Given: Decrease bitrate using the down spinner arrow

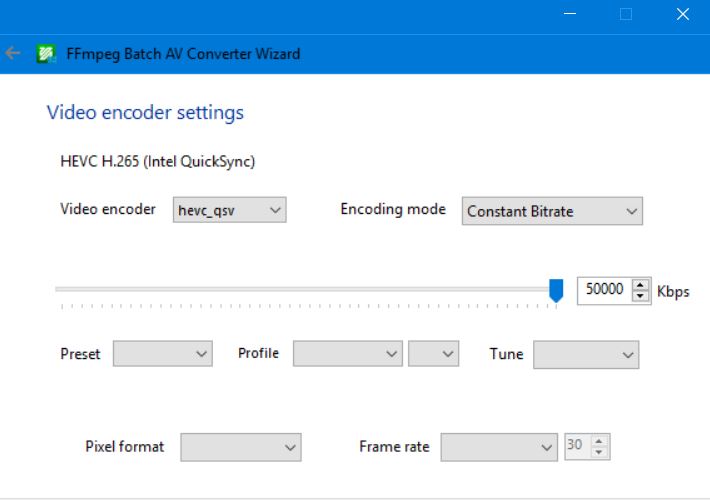Looking at the screenshot, I should tap(641, 296).
